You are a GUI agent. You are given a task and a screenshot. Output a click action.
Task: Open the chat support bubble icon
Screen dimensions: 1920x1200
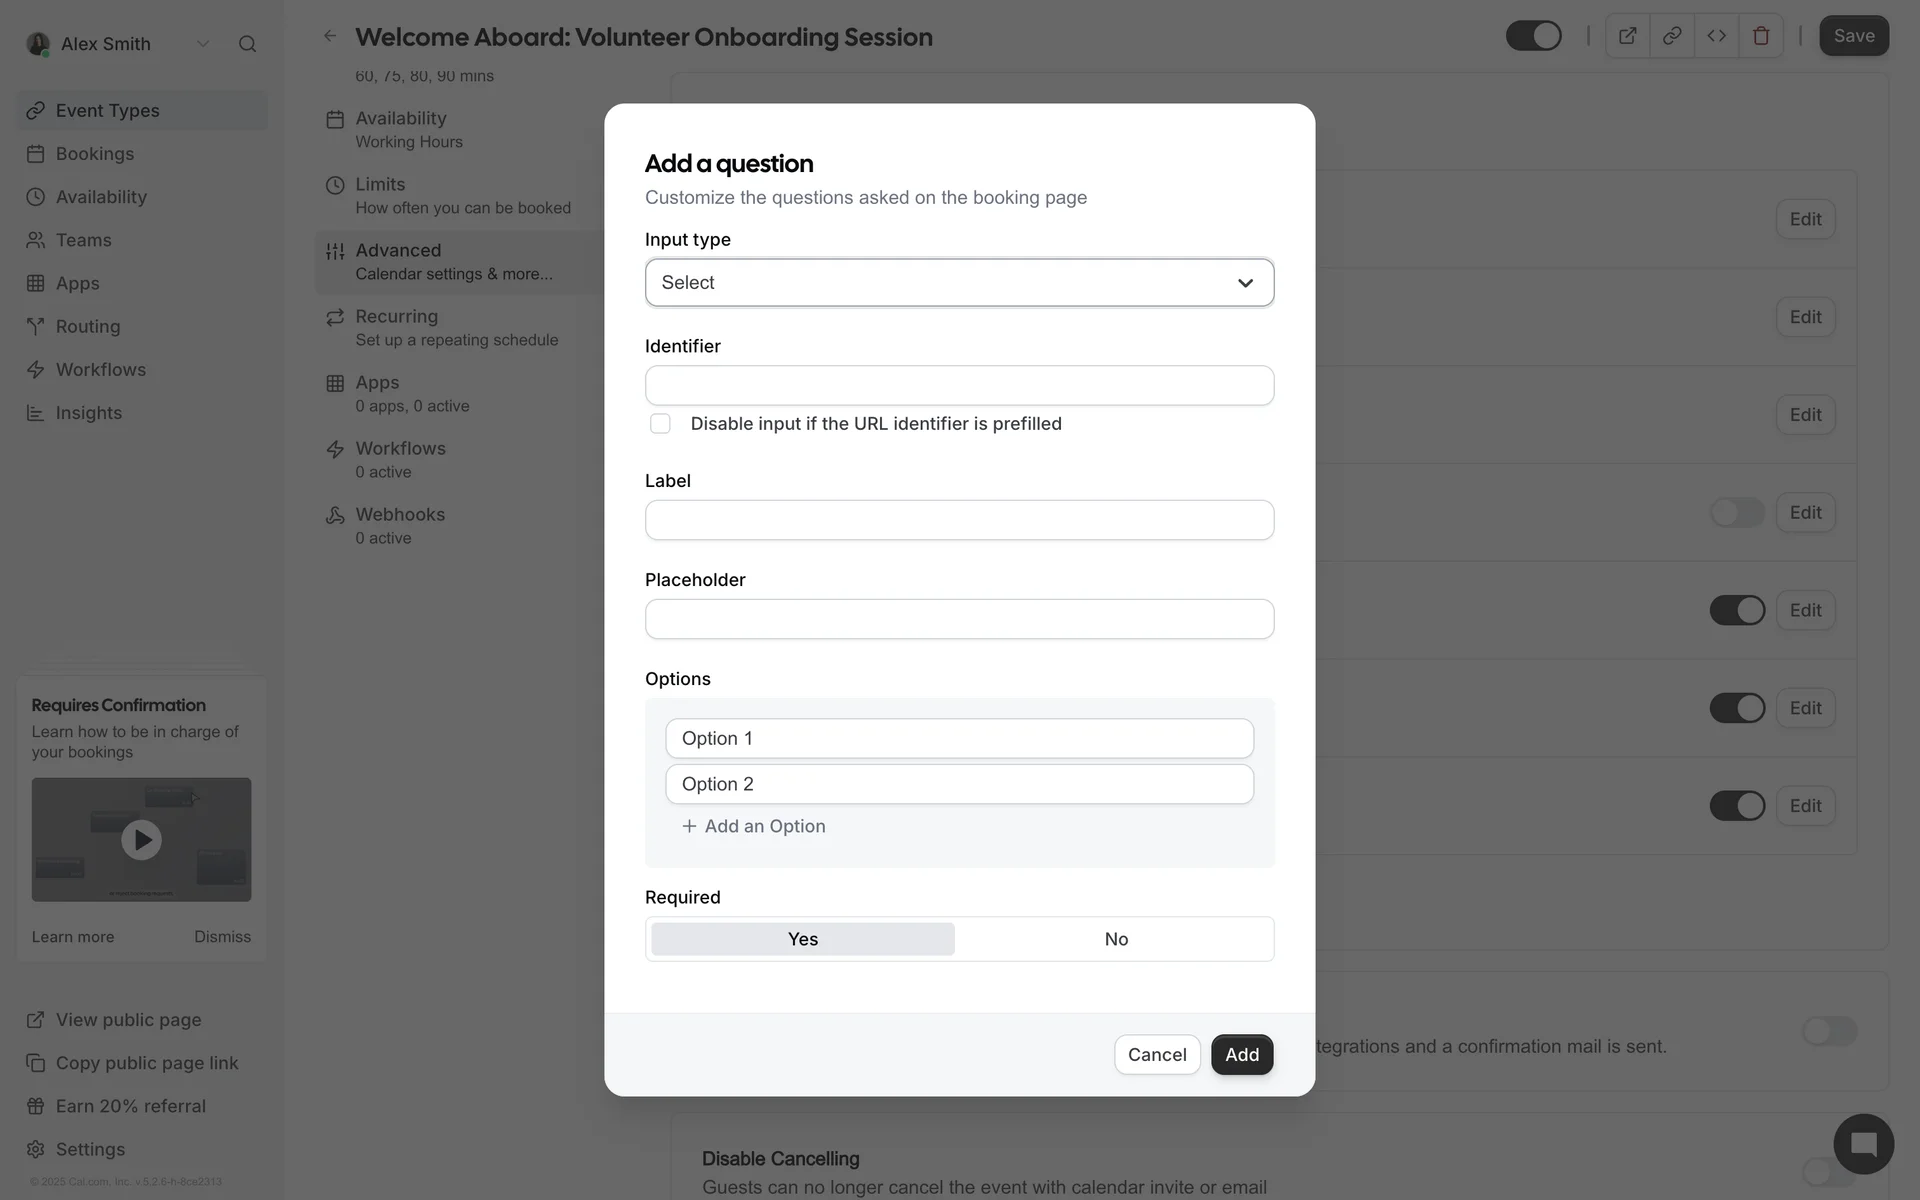coord(1863,1144)
